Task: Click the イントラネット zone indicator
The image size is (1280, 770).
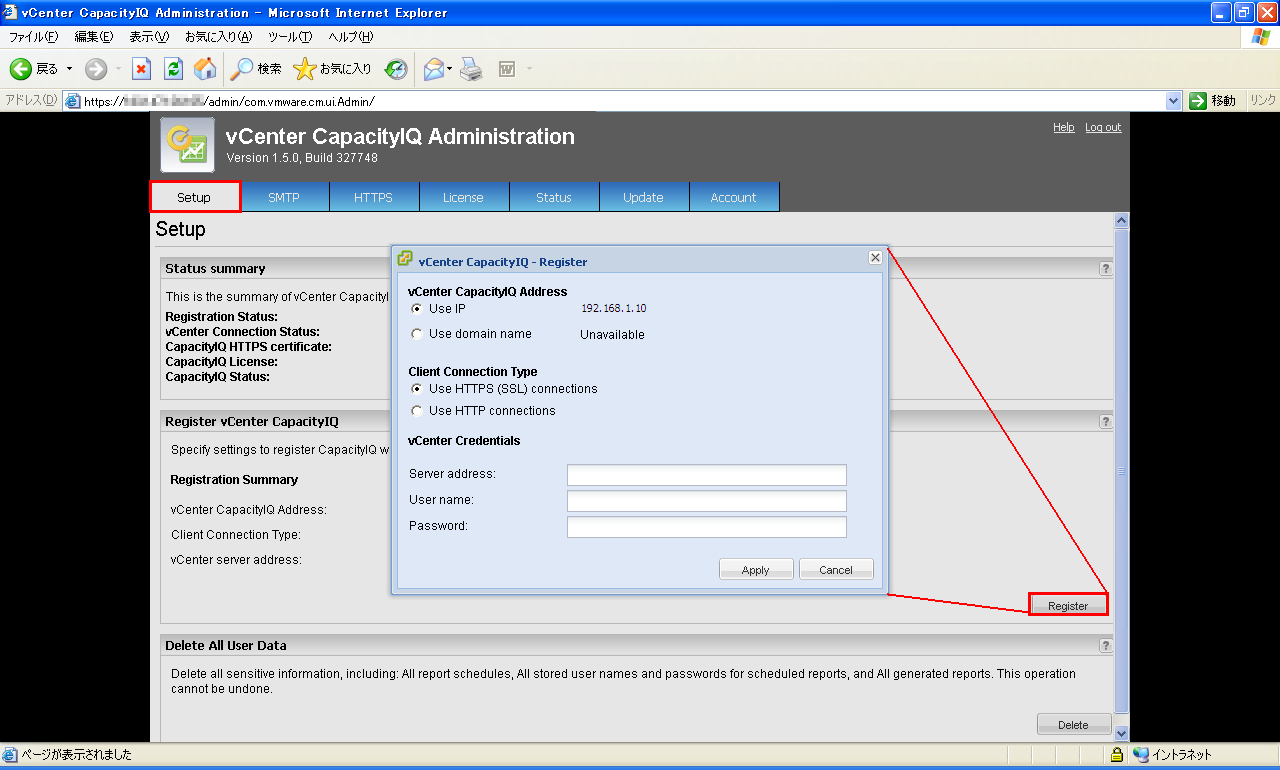Action: click(x=1173, y=755)
